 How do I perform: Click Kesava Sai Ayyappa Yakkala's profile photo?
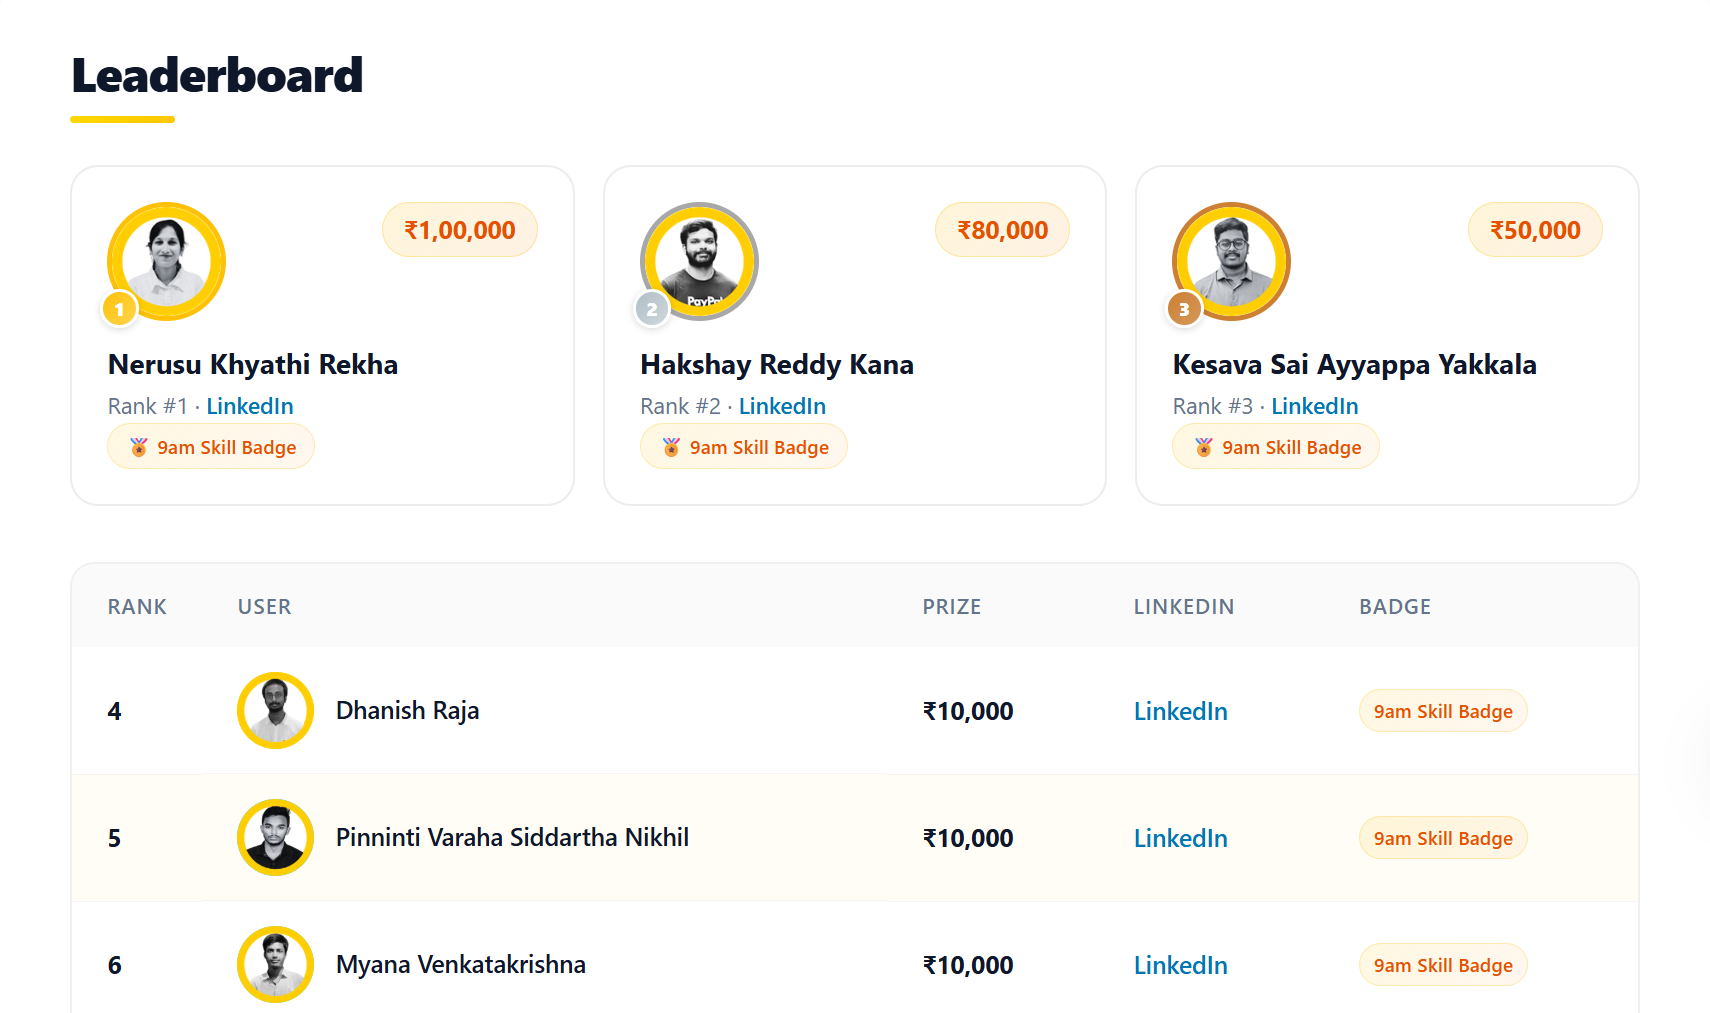coord(1232,262)
